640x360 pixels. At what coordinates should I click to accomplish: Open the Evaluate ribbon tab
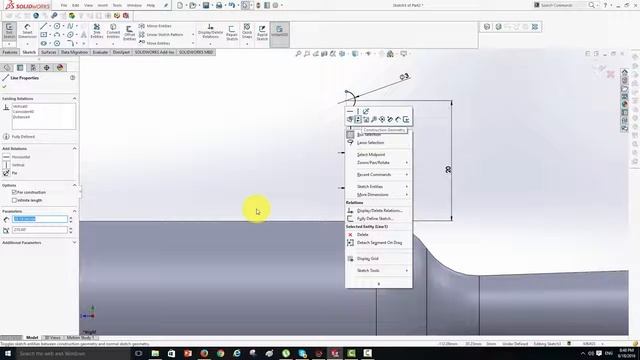(100, 52)
